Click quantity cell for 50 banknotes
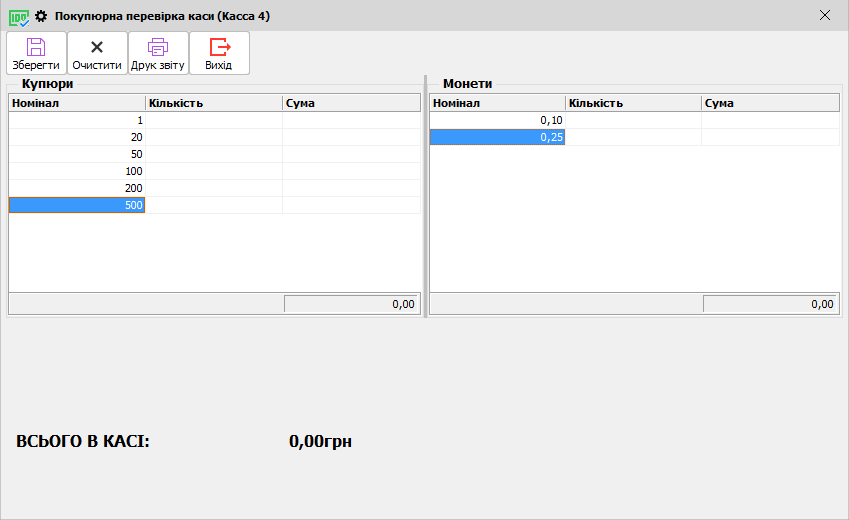This screenshot has height=520, width=849. point(213,154)
